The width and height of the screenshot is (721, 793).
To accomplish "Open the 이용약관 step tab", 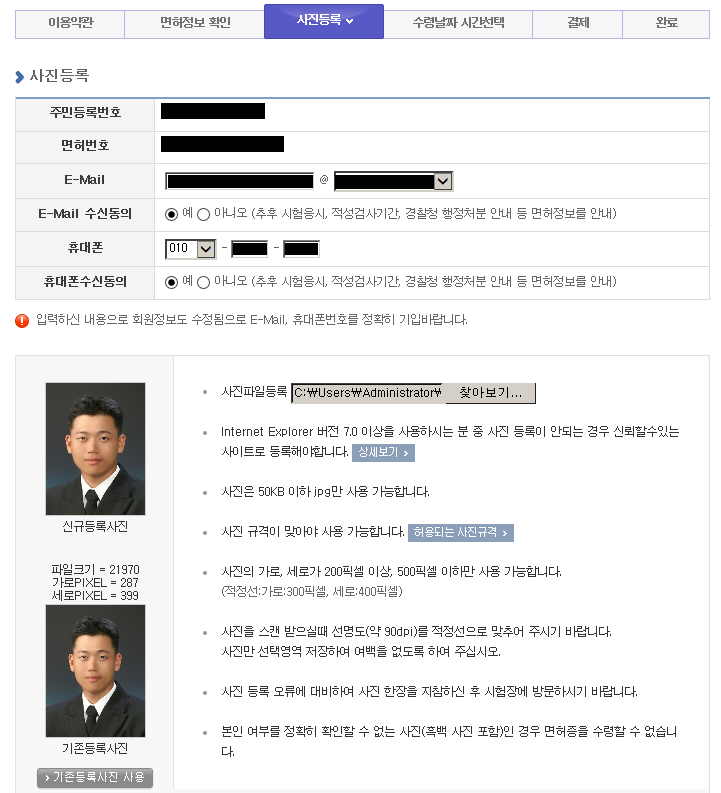I will (x=70, y=23).
